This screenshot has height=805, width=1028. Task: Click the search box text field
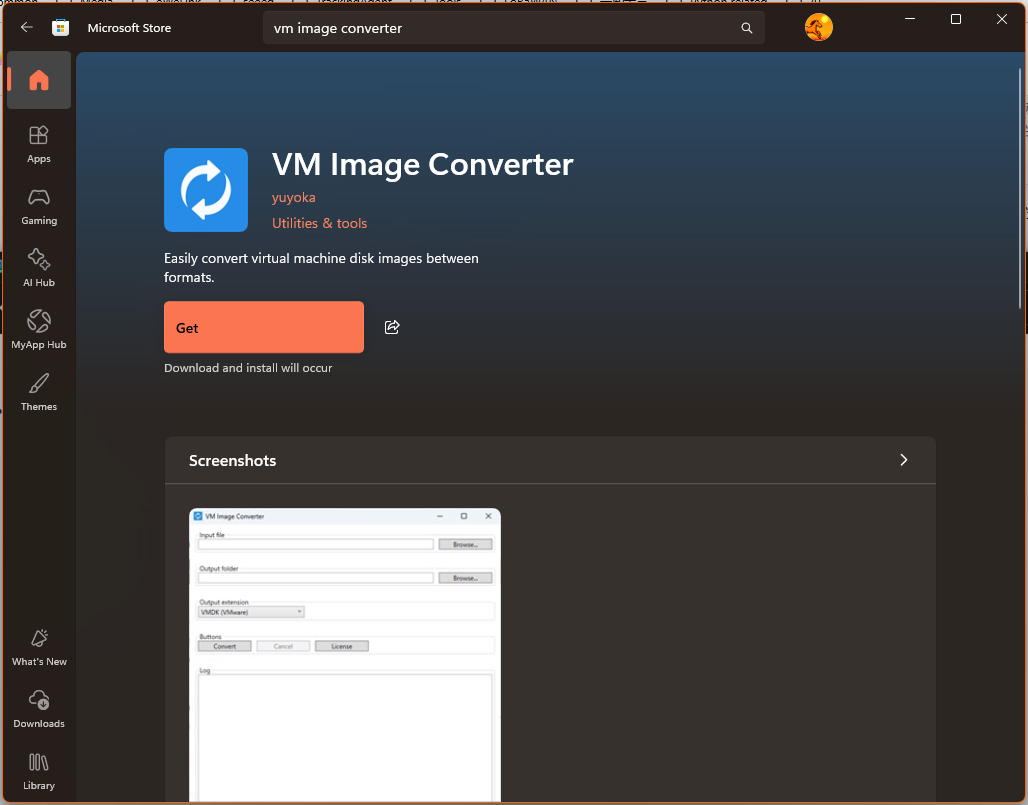(500, 28)
